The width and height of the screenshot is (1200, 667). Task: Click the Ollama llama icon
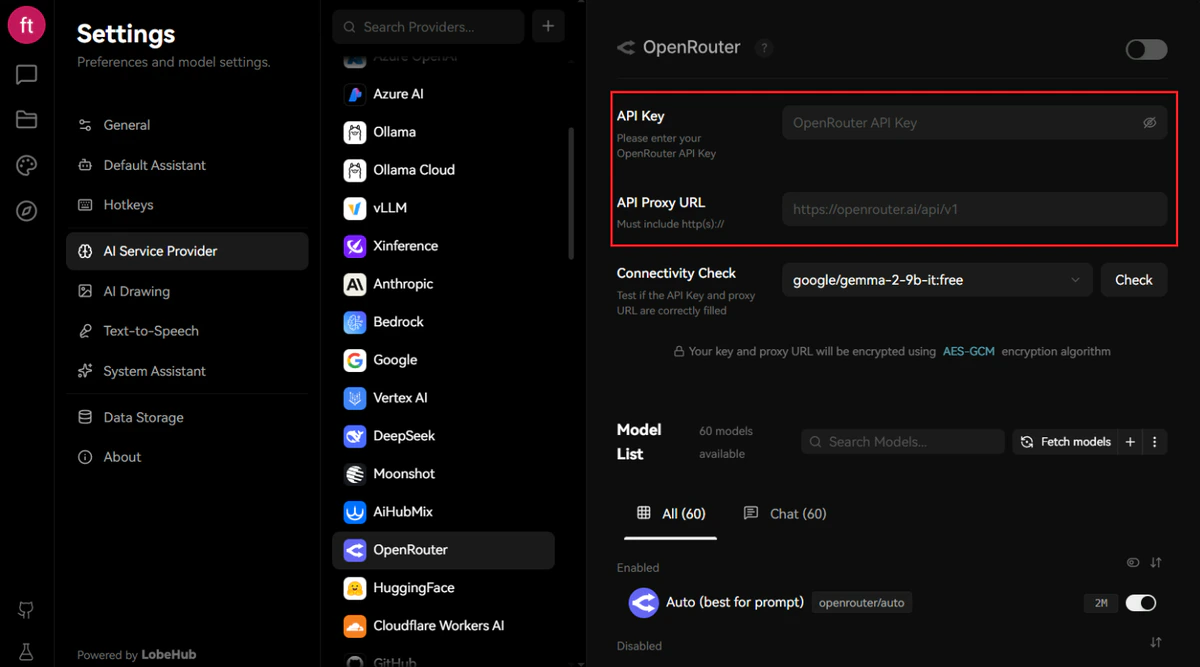pyautogui.click(x=355, y=132)
